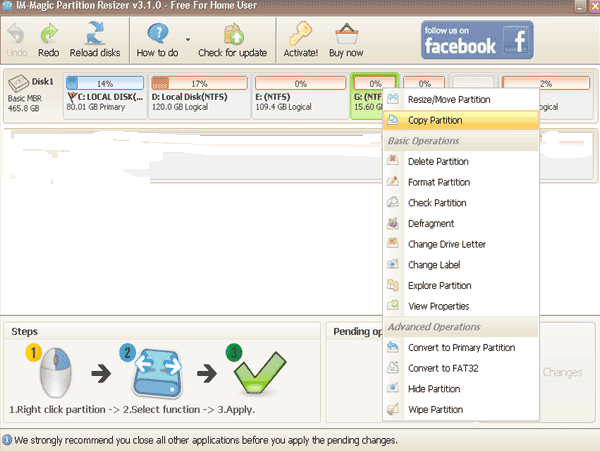Click the View Properties icon
The width and height of the screenshot is (600, 451).
(393, 305)
